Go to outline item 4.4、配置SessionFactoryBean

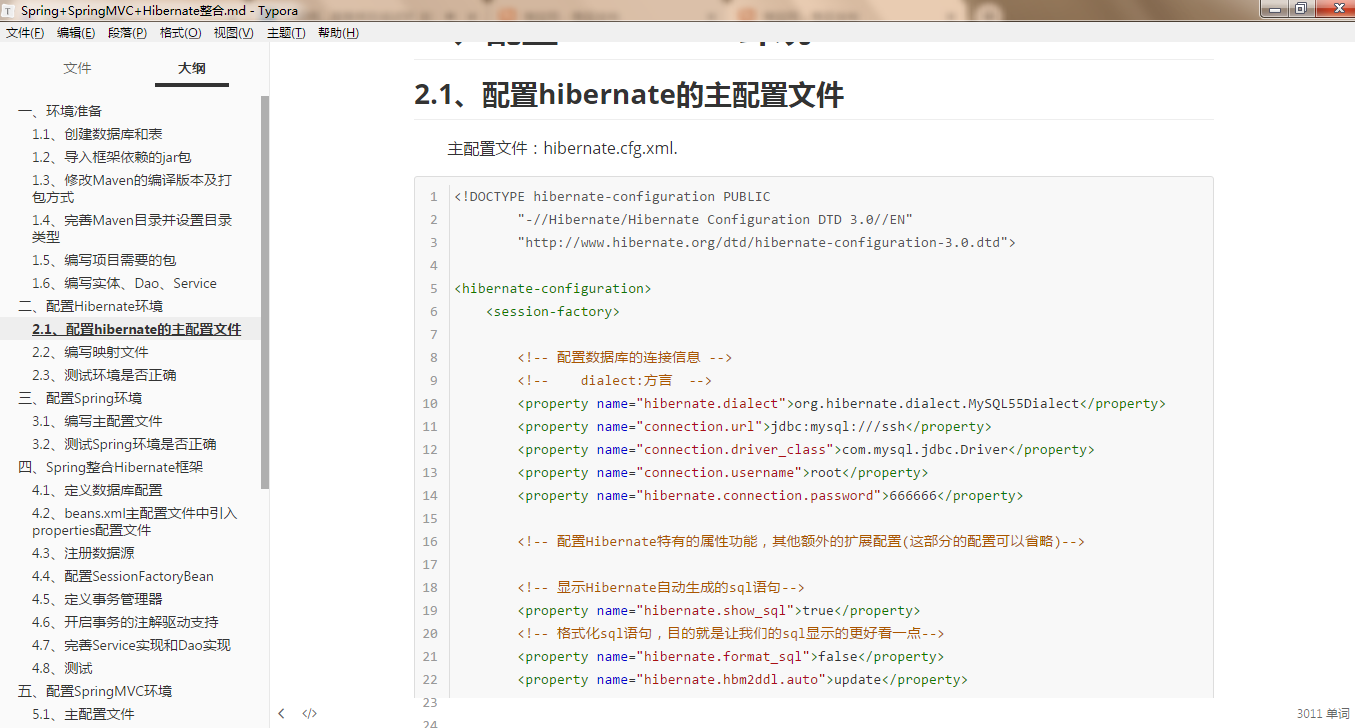point(123,576)
